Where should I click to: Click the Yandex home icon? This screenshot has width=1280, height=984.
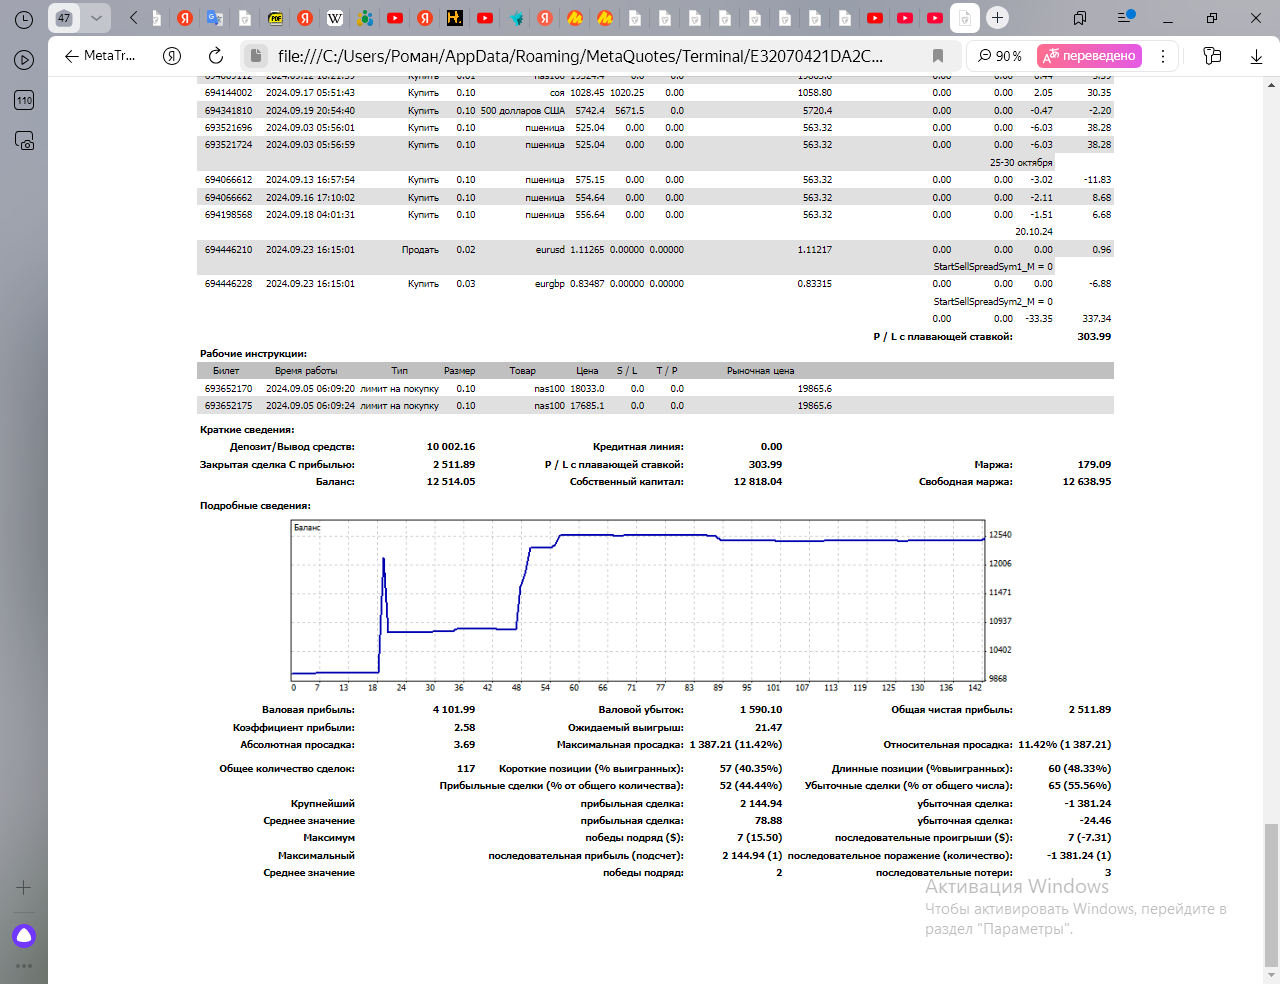click(172, 56)
